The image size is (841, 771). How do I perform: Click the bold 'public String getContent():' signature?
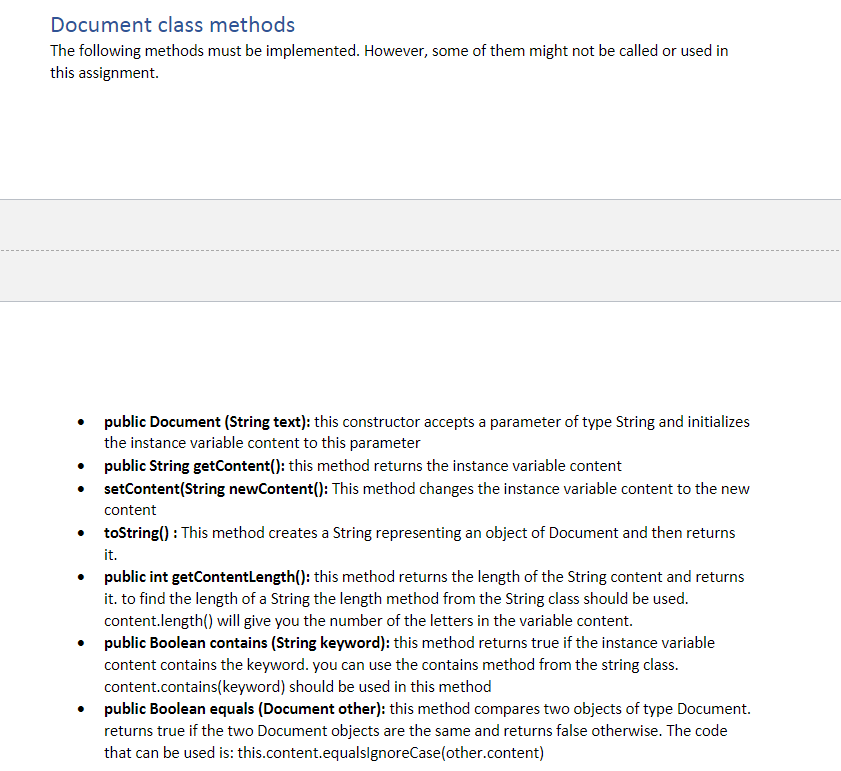(194, 466)
